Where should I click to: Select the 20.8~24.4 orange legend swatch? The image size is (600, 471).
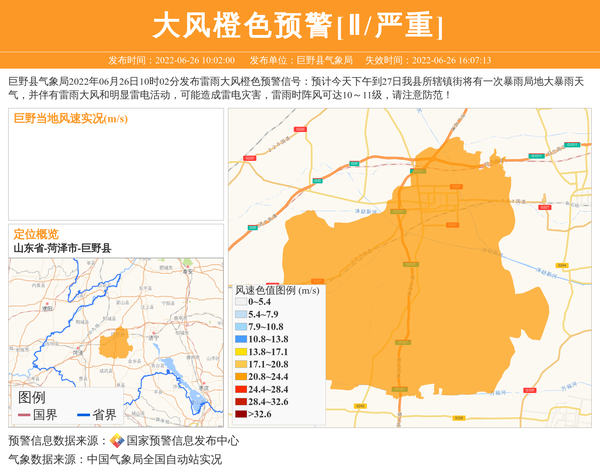click(x=240, y=377)
